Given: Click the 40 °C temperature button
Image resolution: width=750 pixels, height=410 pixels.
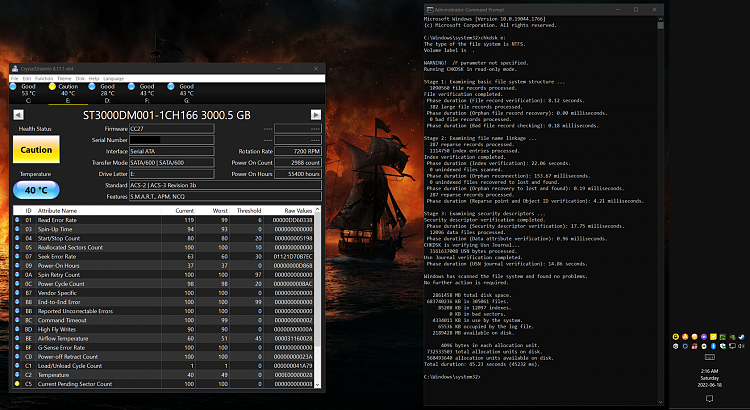Looking at the screenshot, I should click(x=36, y=190).
